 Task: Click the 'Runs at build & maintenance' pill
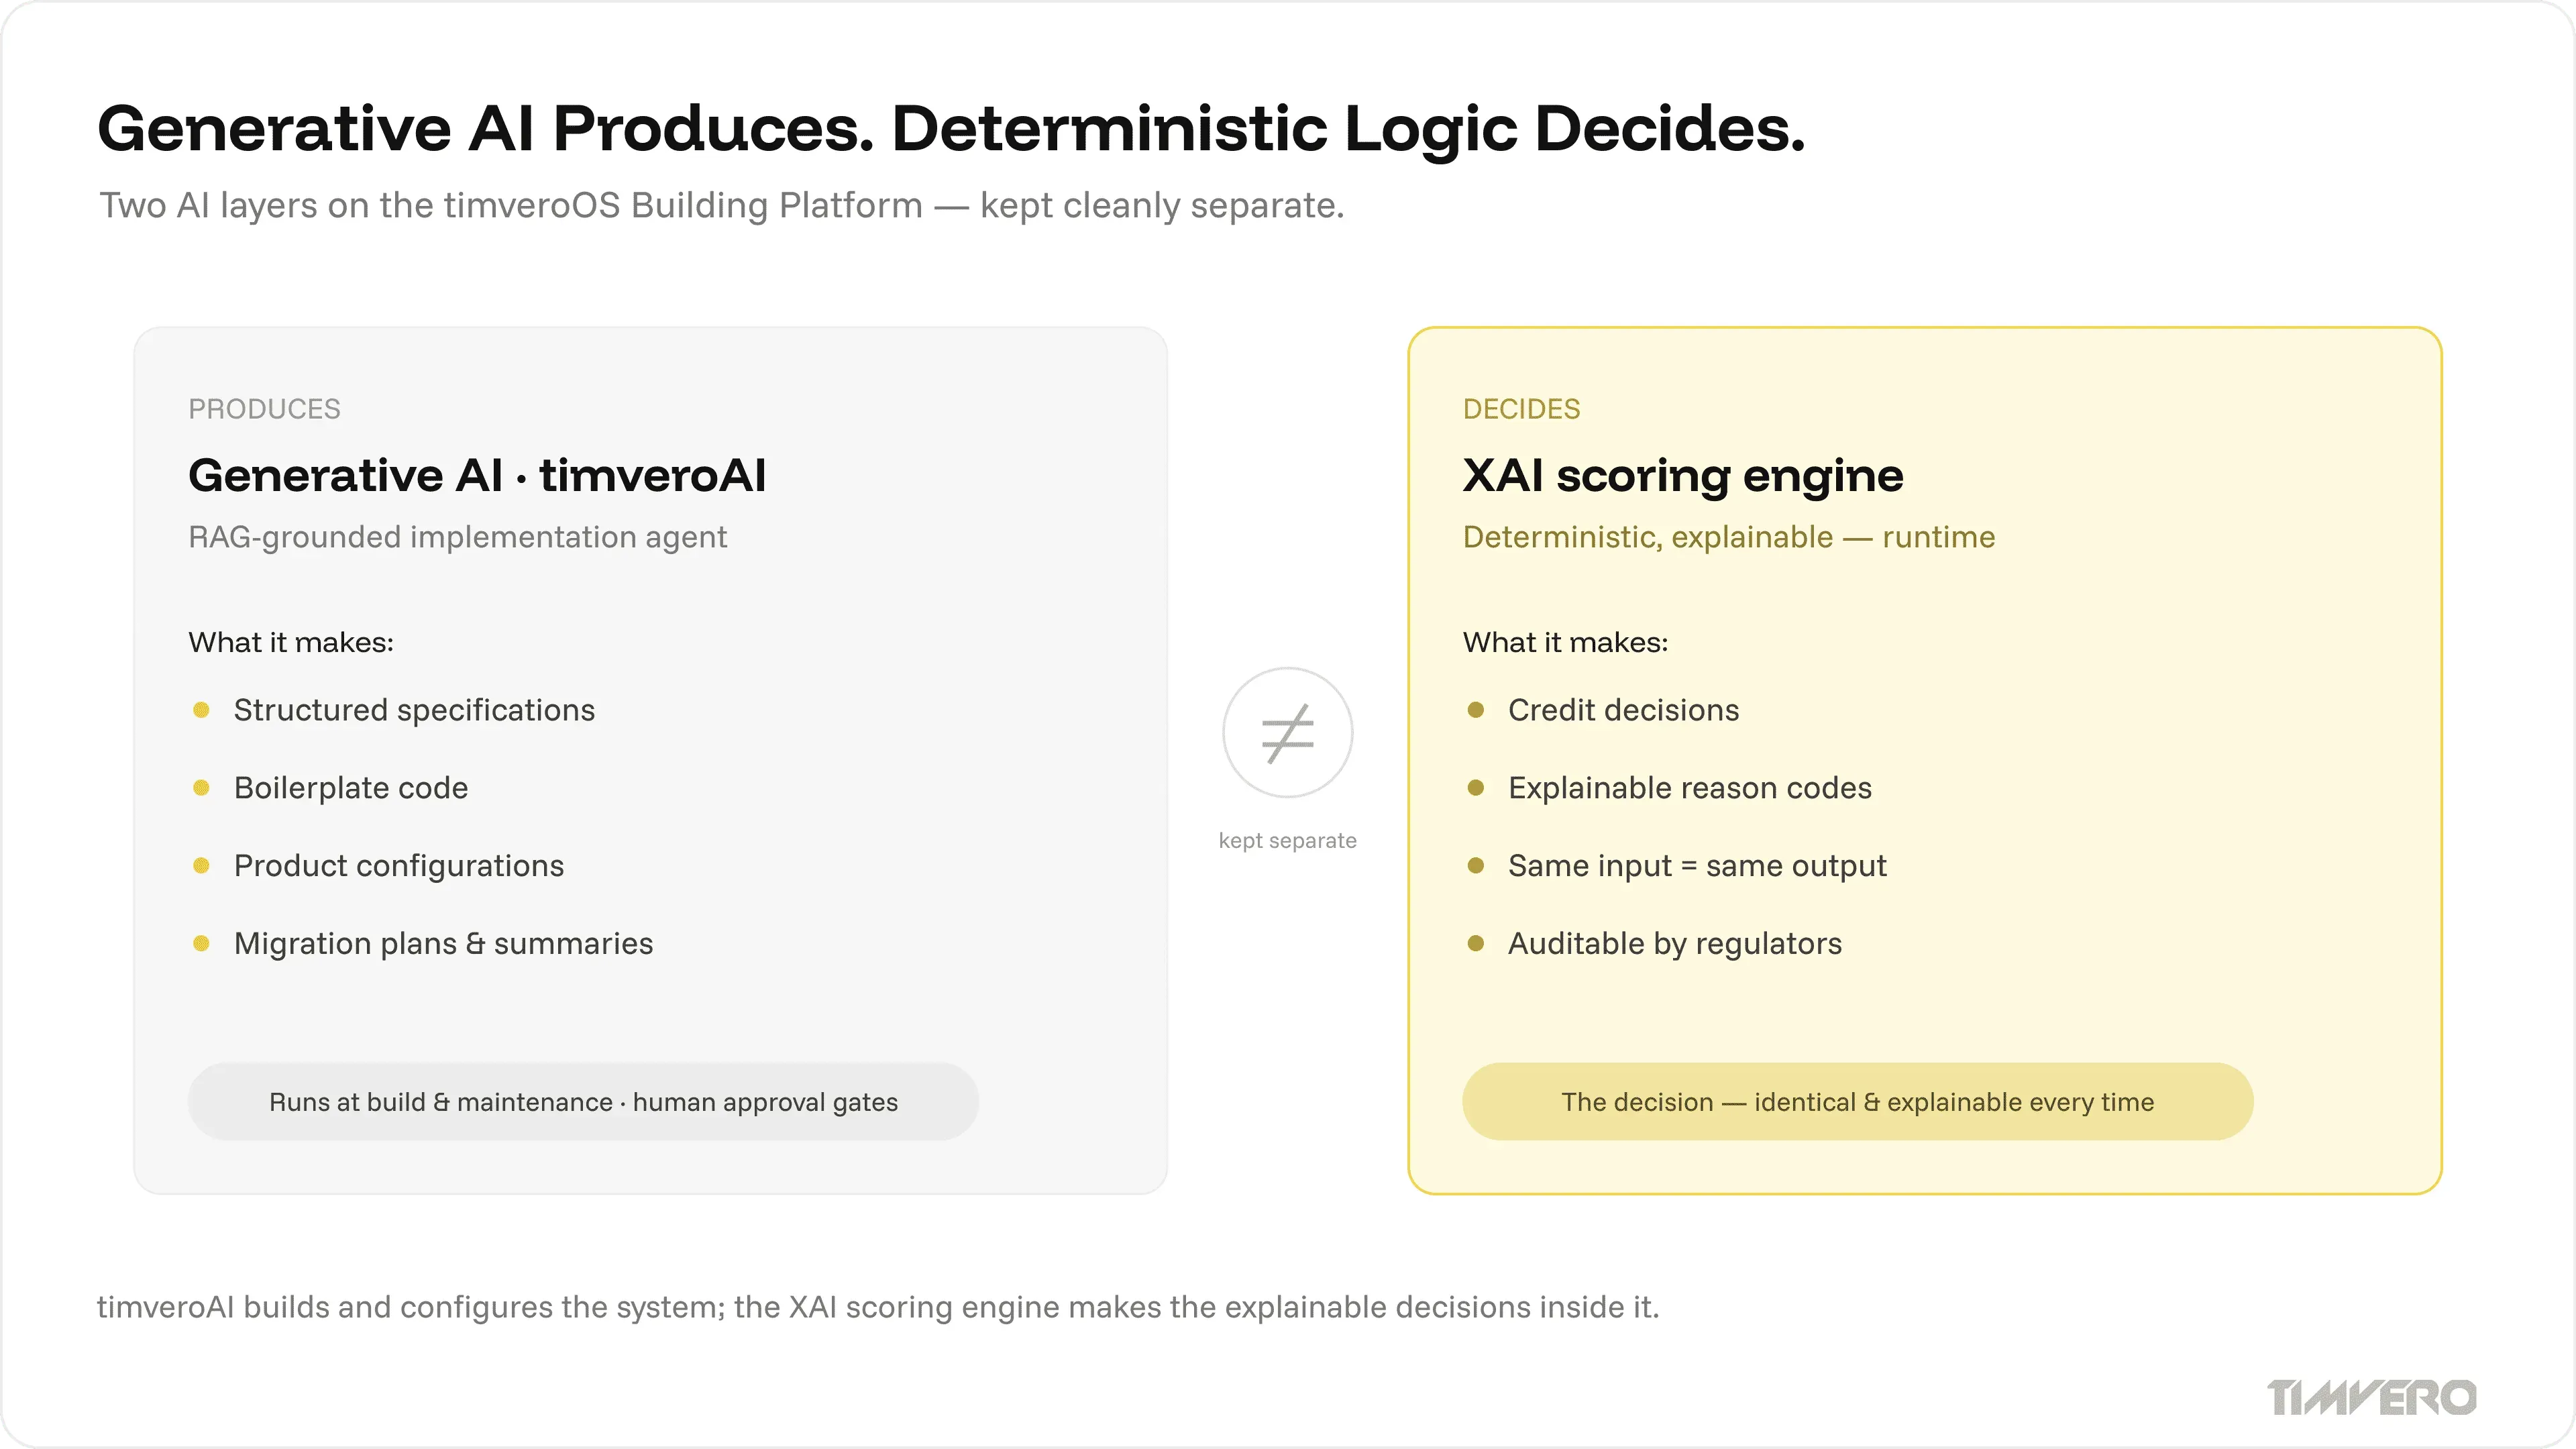tap(583, 1101)
